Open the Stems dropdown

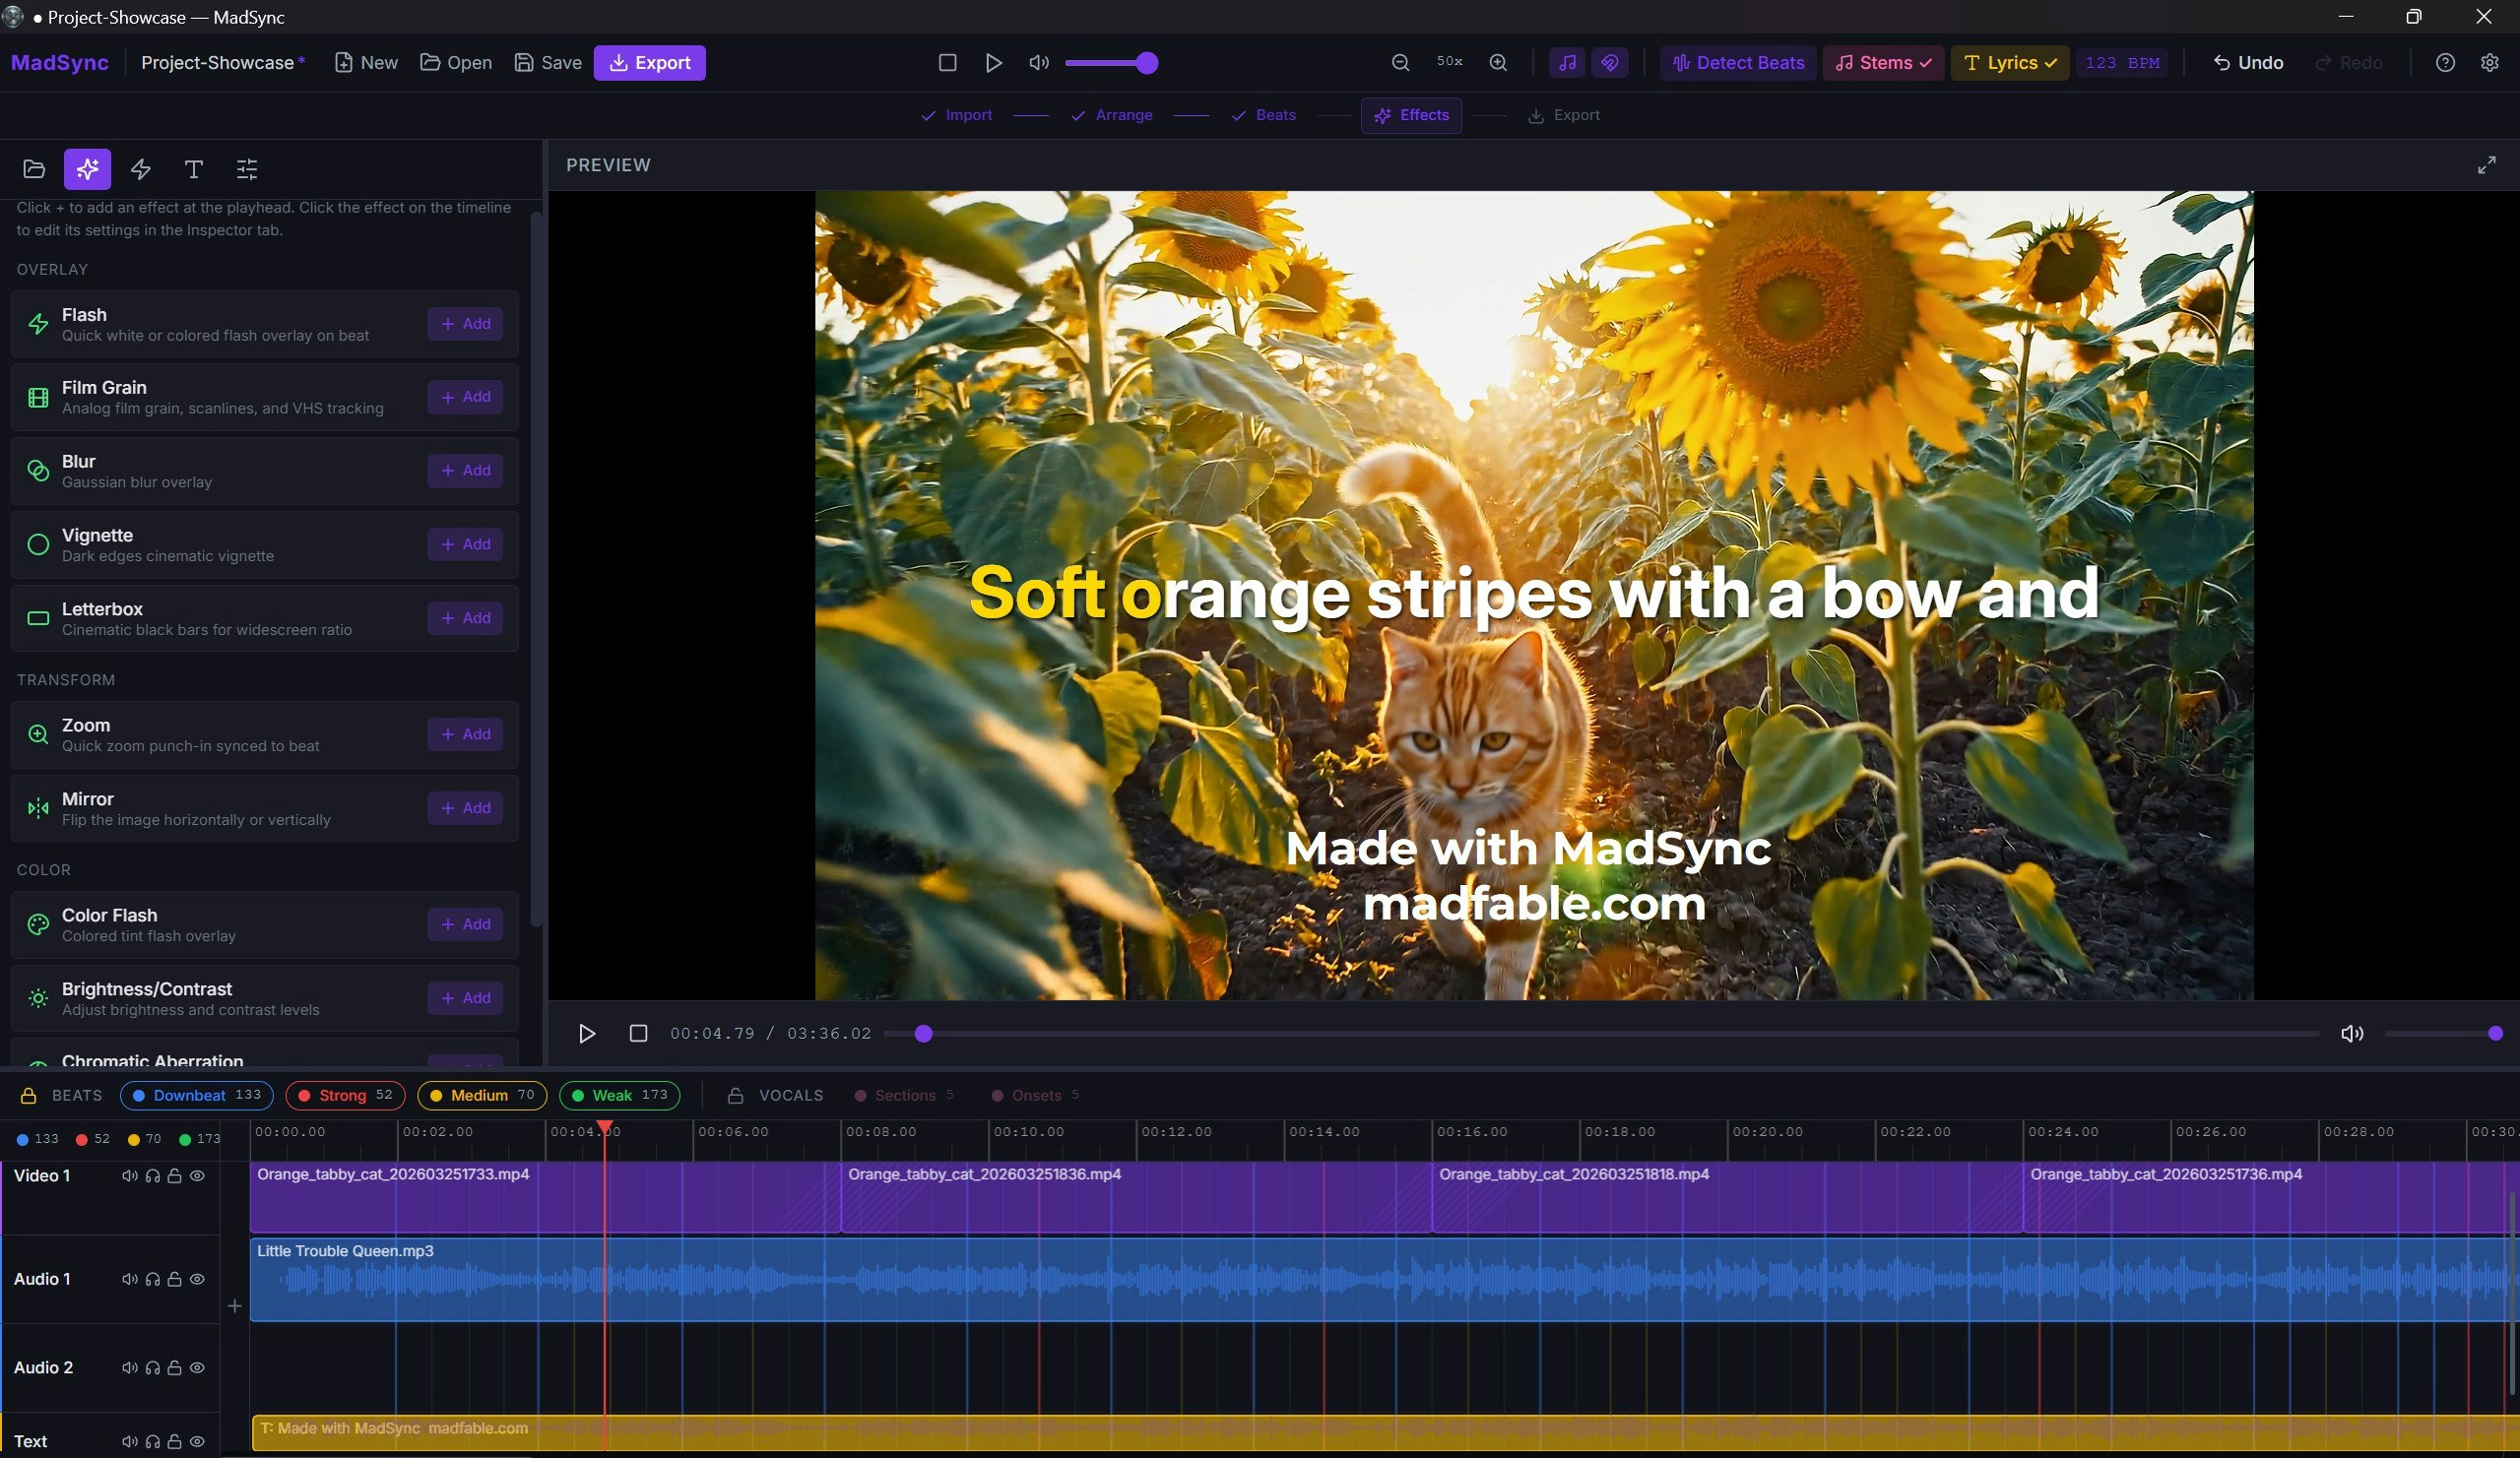coord(1882,63)
